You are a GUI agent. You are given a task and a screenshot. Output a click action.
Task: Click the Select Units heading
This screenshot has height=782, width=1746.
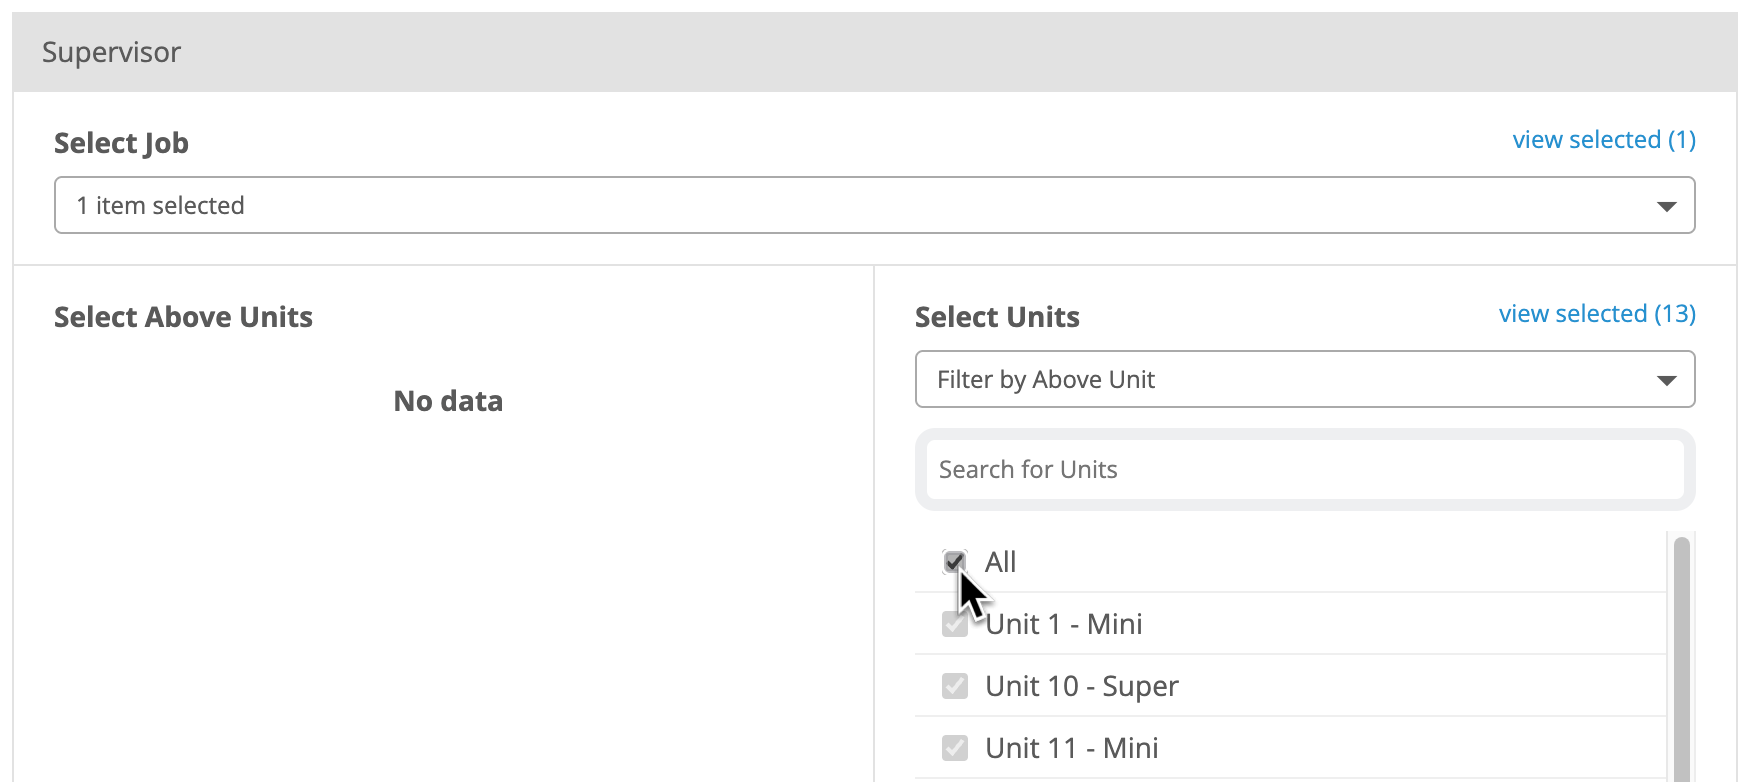point(997,317)
